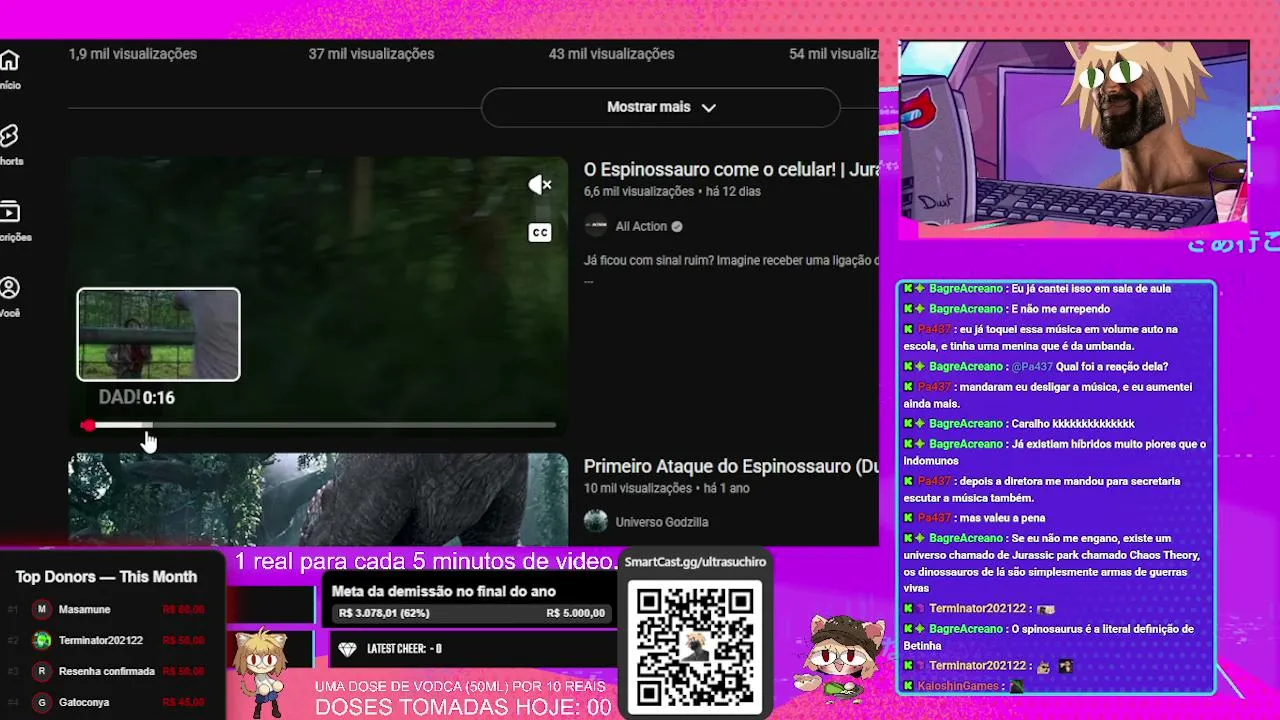Screen dimensions: 1280x720
Task: Click the donation goal bar at 'R$ 3.078,01 (62%)'
Action: click(472, 613)
